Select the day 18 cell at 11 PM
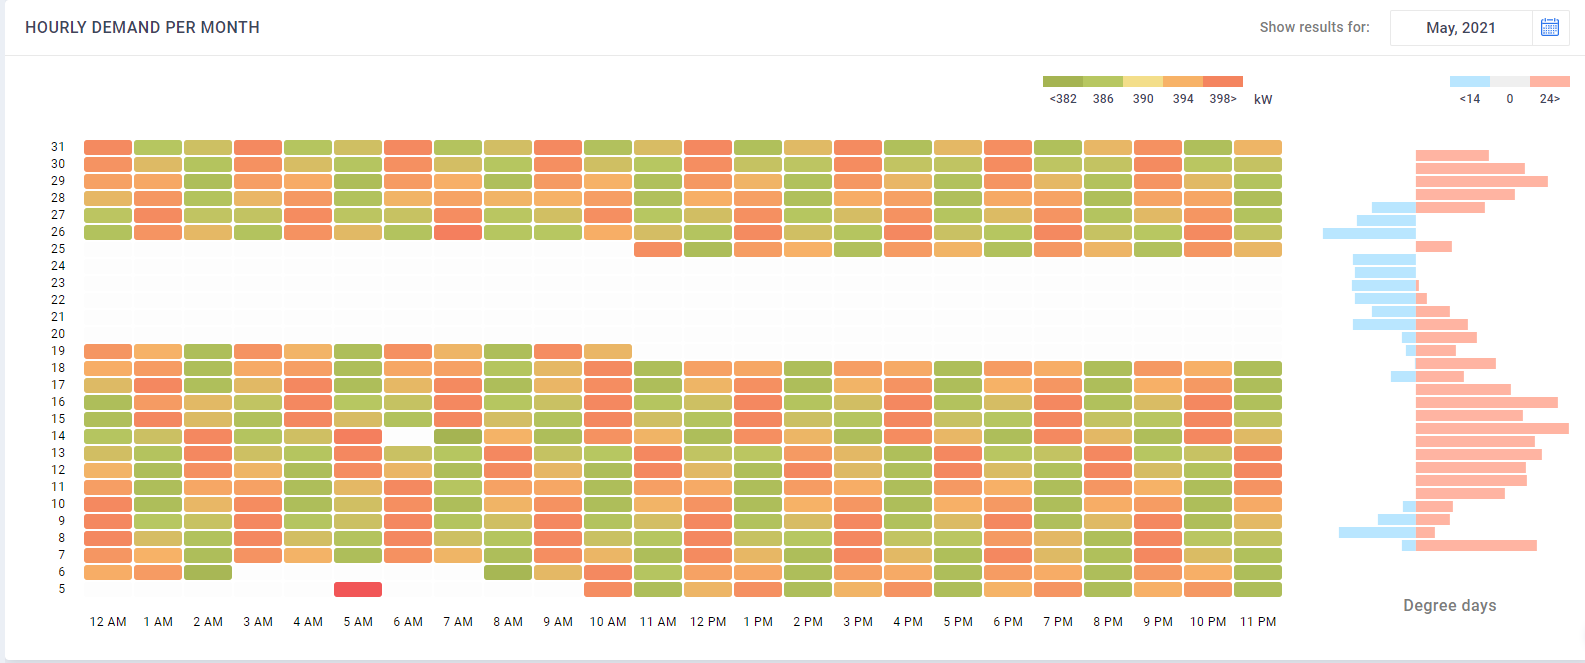Image resolution: width=1585 pixels, height=663 pixels. click(1258, 368)
